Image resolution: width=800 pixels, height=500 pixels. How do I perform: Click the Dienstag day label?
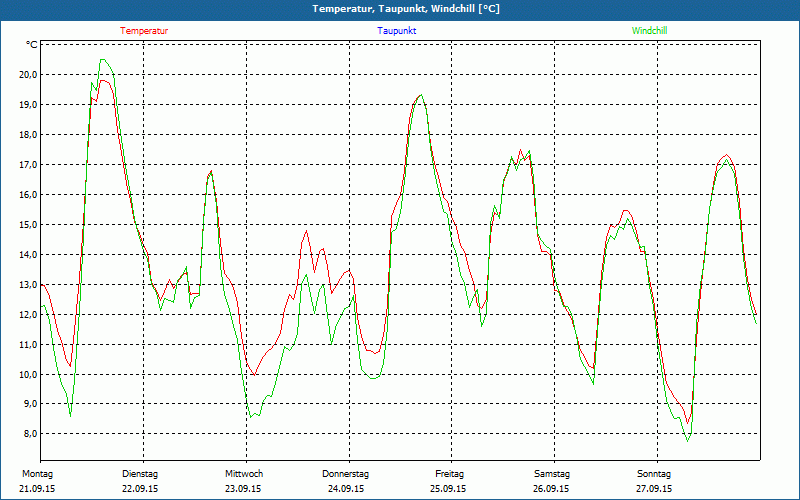pyautogui.click(x=140, y=473)
